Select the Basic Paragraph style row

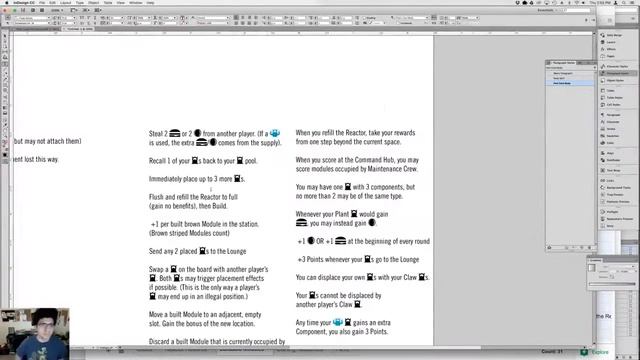coord(570,73)
